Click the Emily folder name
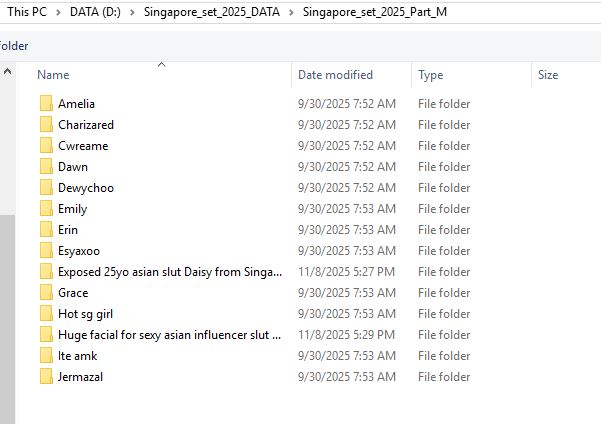The image size is (601, 424). [x=72, y=209]
